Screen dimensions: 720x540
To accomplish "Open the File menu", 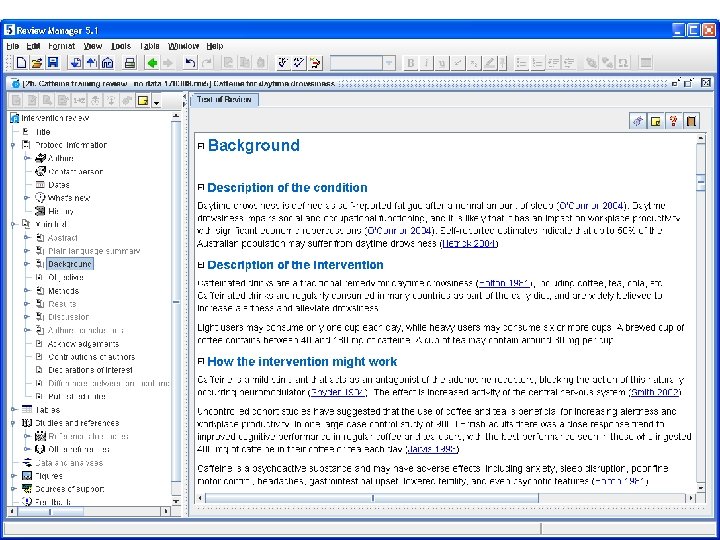I will point(12,46).
